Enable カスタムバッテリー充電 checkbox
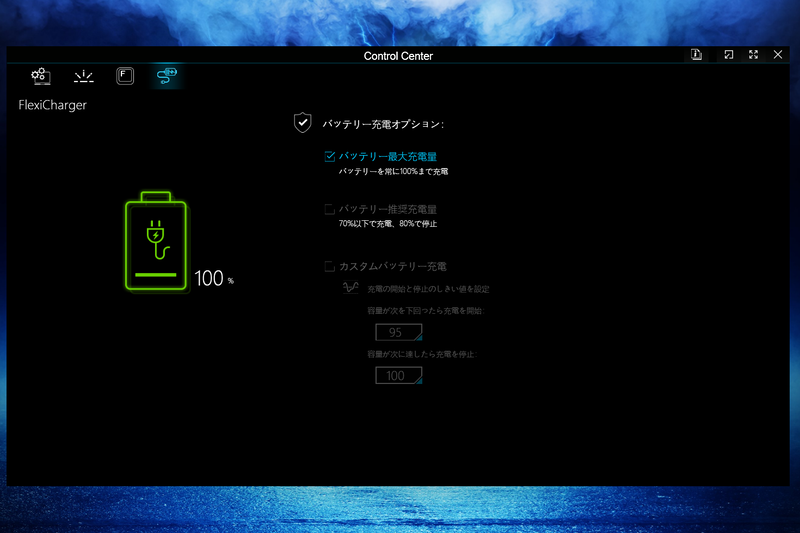Image resolution: width=800 pixels, height=533 pixels. tap(330, 266)
